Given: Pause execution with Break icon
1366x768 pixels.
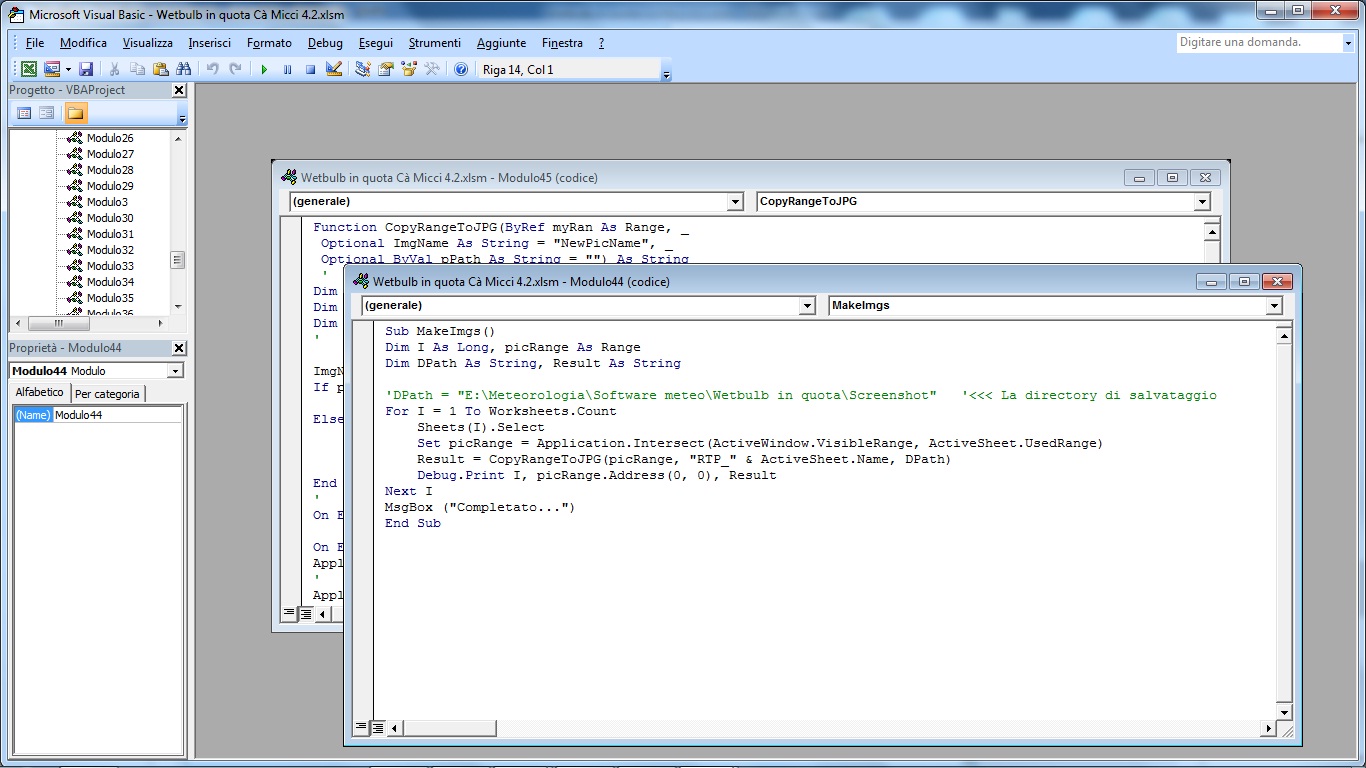Looking at the screenshot, I should (287, 69).
